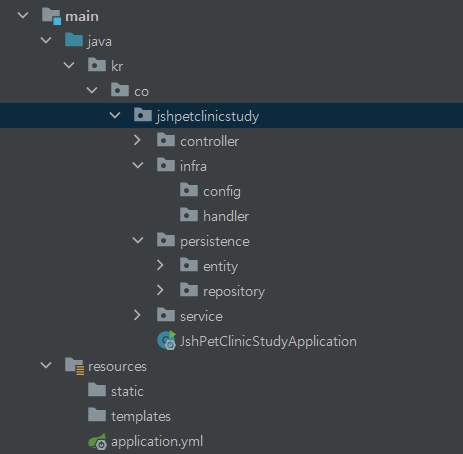Click the main module folder icon
The image size is (463, 454).
click(x=51, y=16)
